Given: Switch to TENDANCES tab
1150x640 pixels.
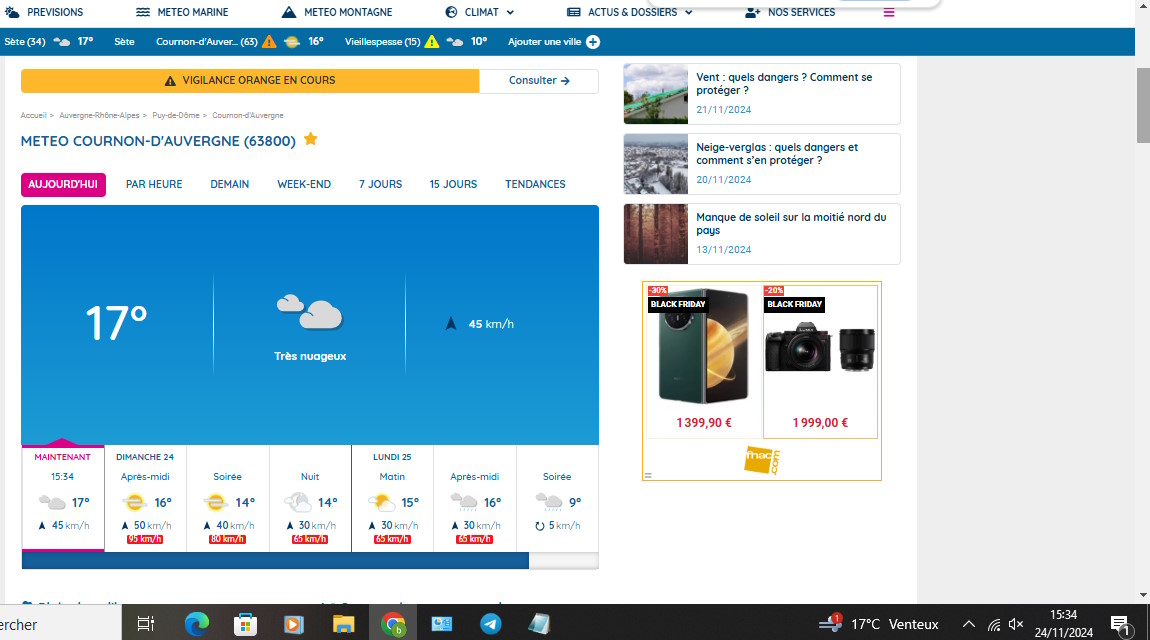Looking at the screenshot, I should click(x=535, y=185).
